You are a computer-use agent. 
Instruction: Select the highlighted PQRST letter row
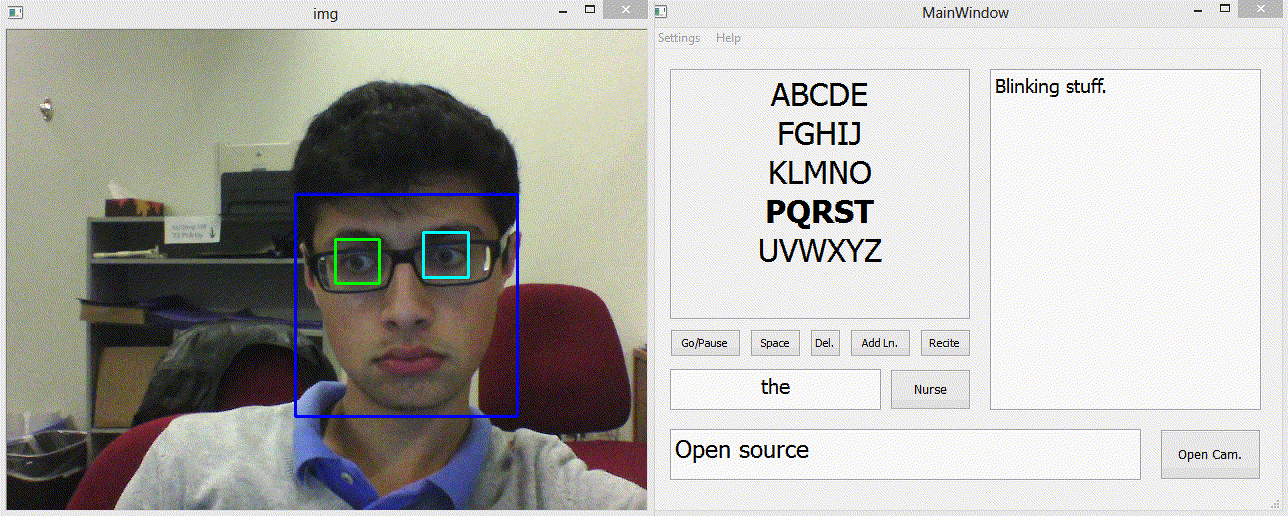819,212
